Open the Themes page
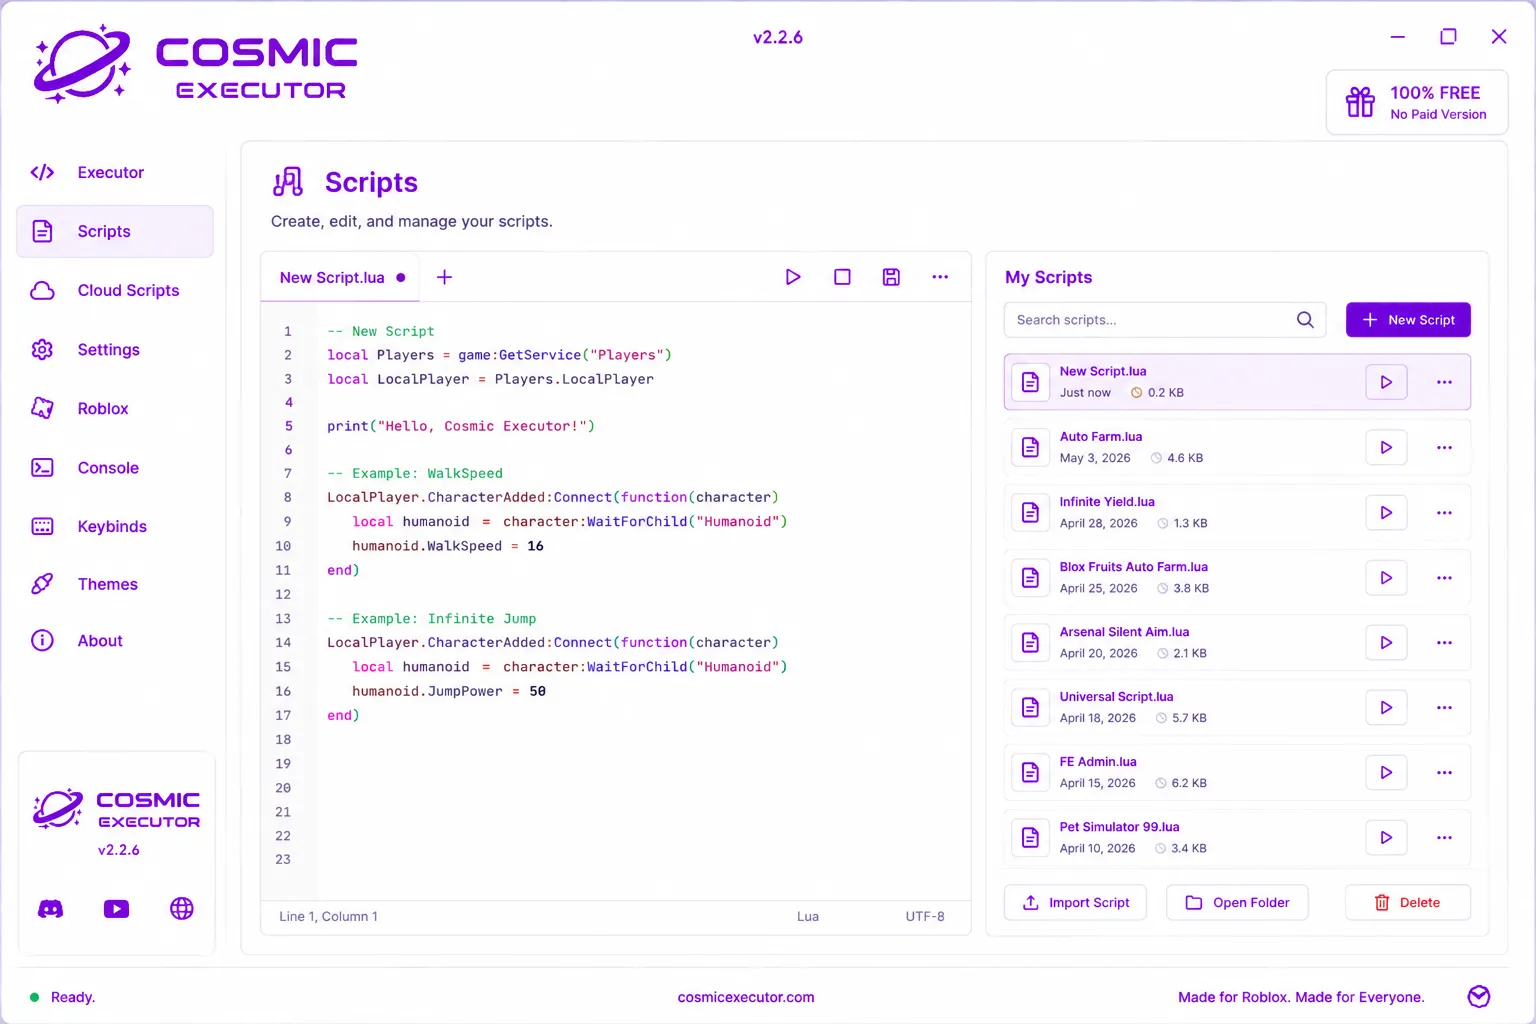Screen dimensions: 1536x1024 pyautogui.click(x=115, y=584)
